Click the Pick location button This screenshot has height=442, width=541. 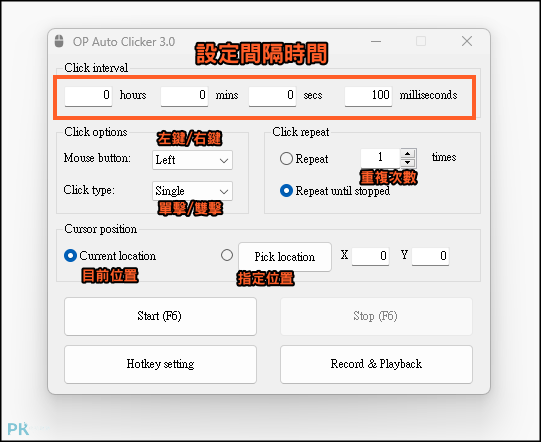[x=285, y=257]
